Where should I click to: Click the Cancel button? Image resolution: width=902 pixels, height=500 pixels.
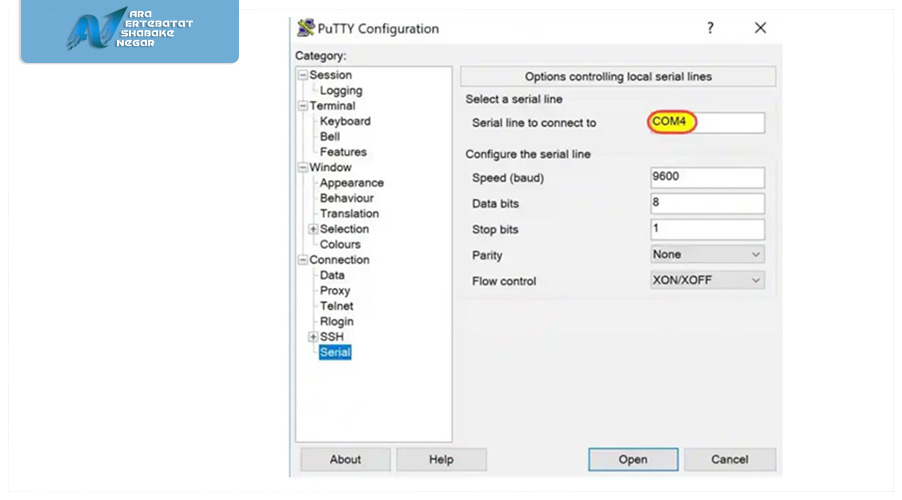tap(729, 460)
